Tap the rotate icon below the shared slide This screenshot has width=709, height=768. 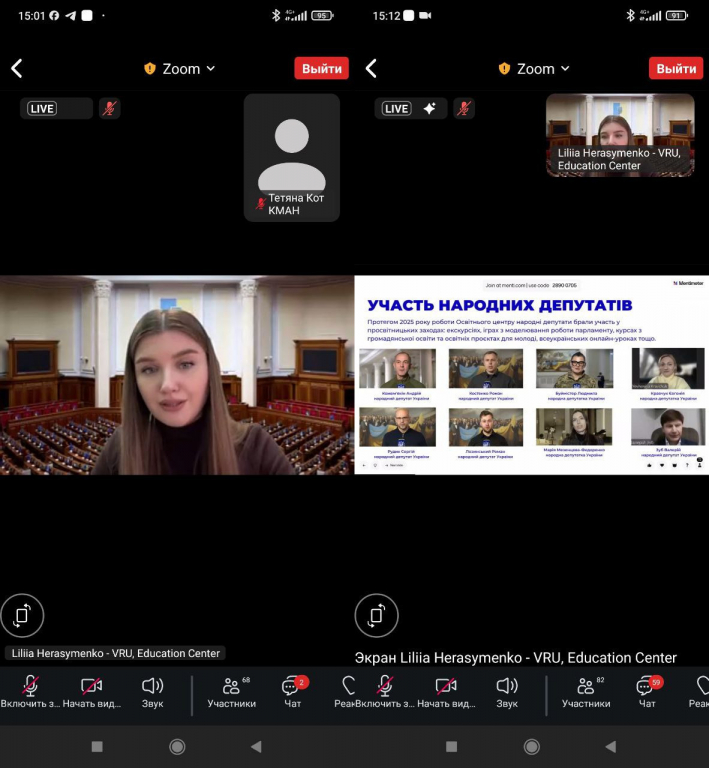[377, 616]
